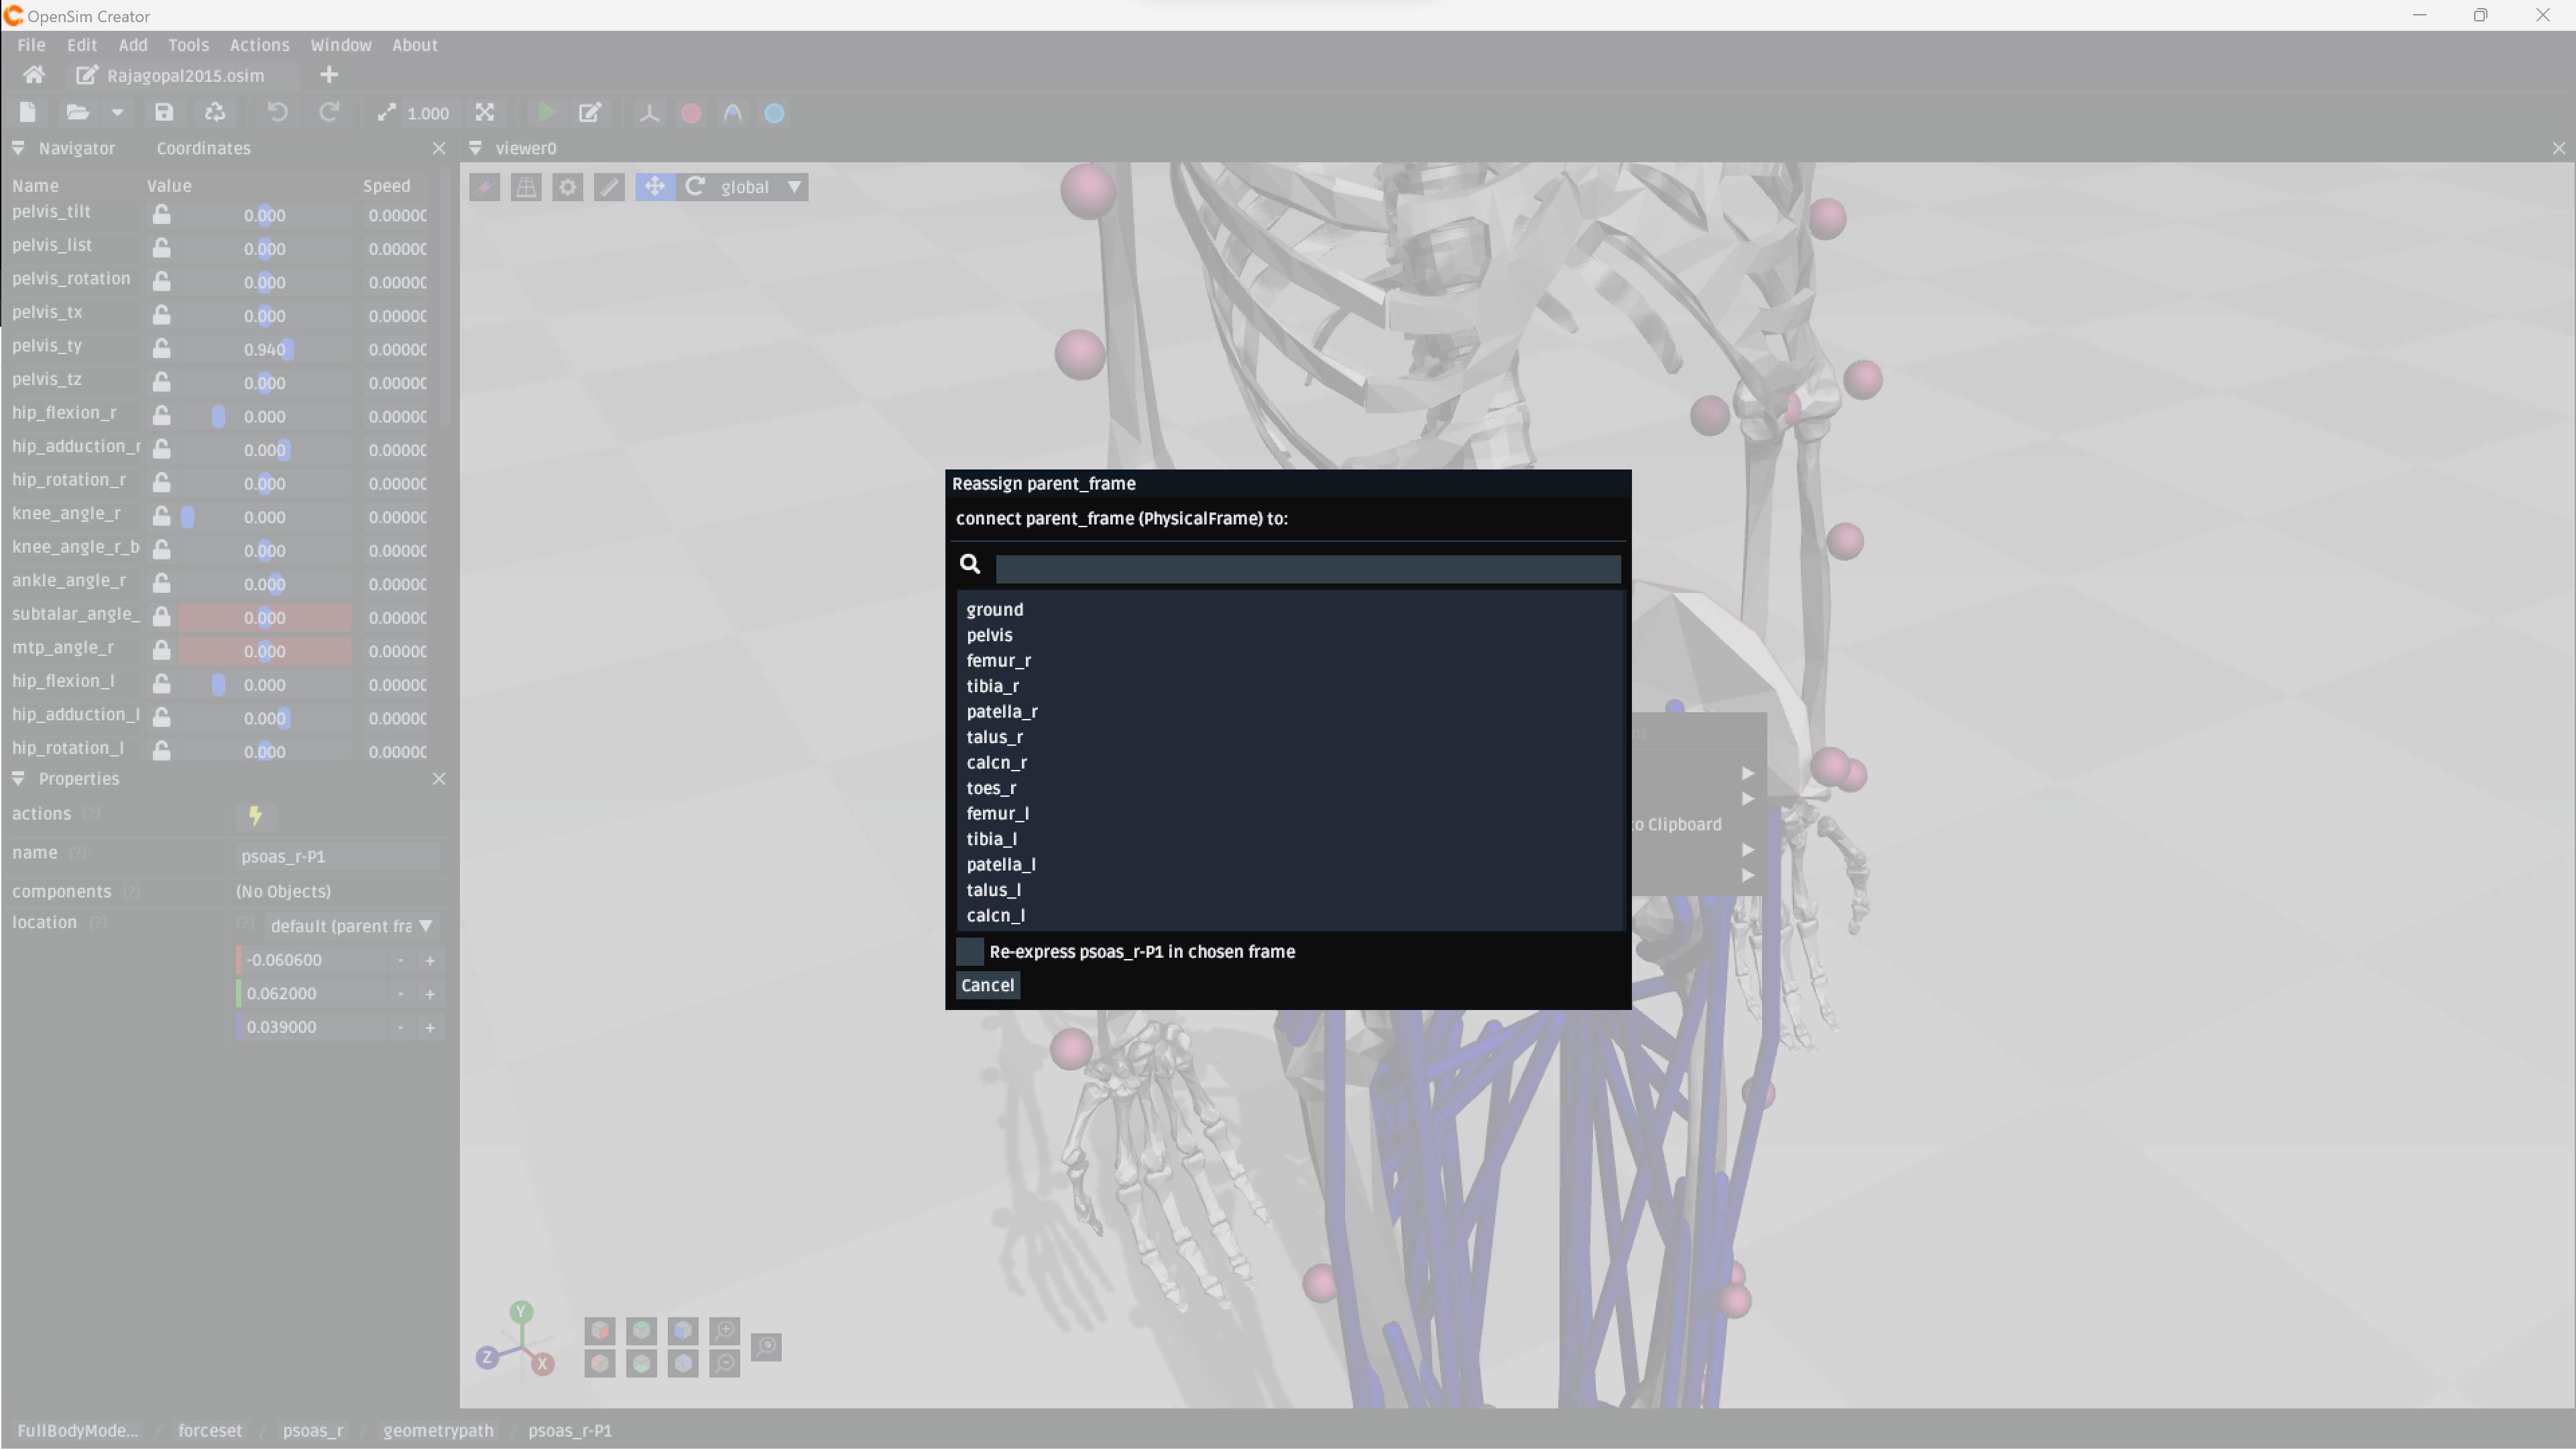Image resolution: width=2576 pixels, height=1450 pixels.
Task: Expand the open-file dropdown arrow in toolbar
Action: click(118, 112)
